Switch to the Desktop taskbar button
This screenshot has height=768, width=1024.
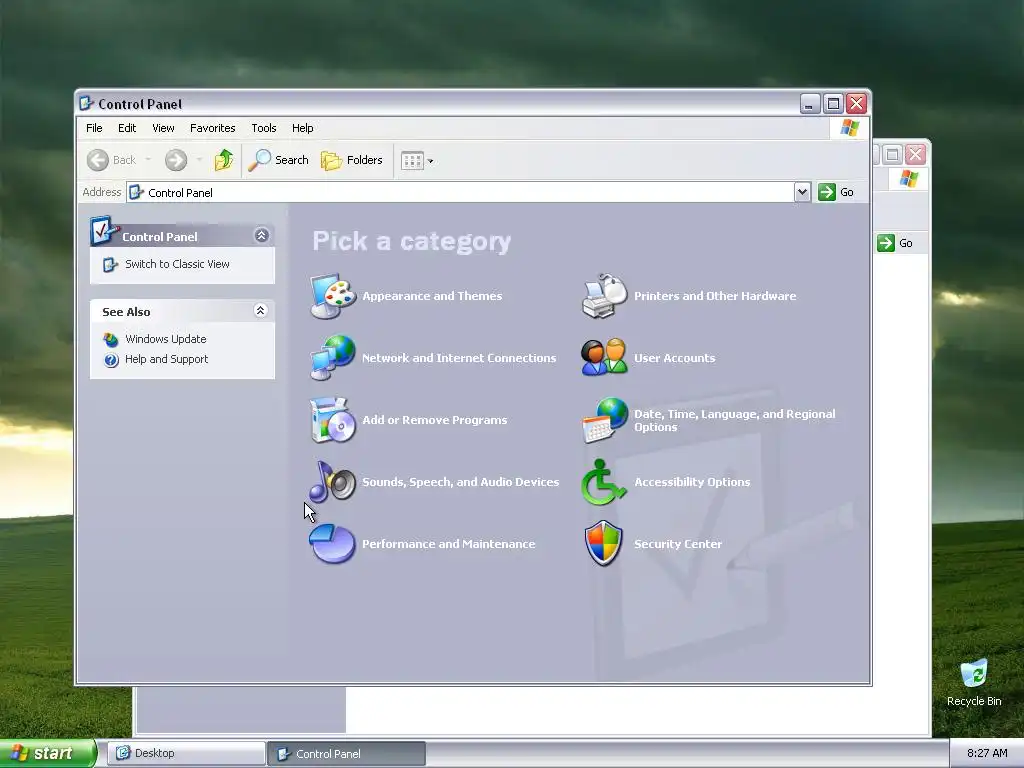point(186,753)
